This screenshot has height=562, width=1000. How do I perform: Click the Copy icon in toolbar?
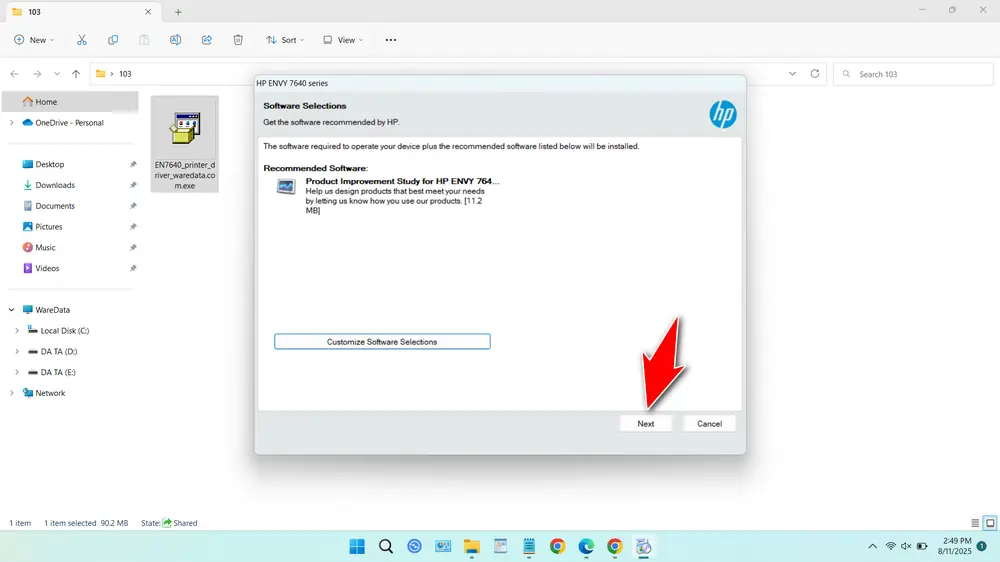pos(113,40)
